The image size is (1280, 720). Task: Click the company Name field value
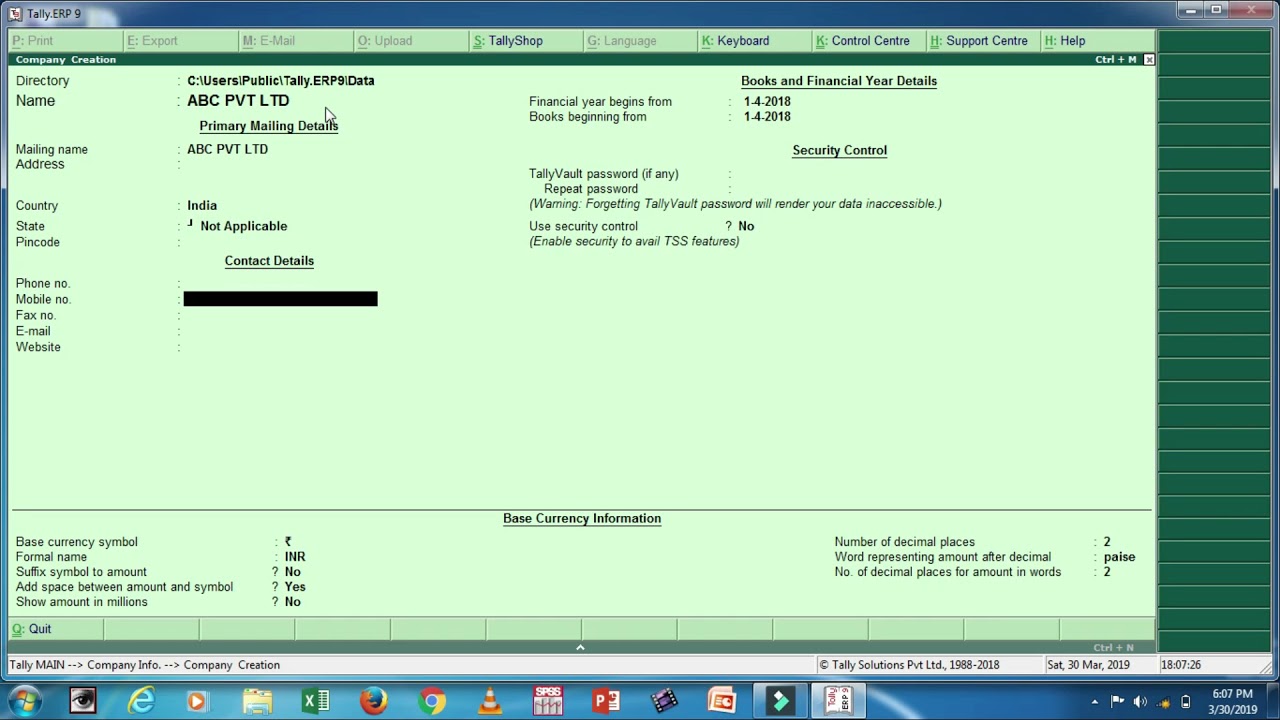coord(238,101)
